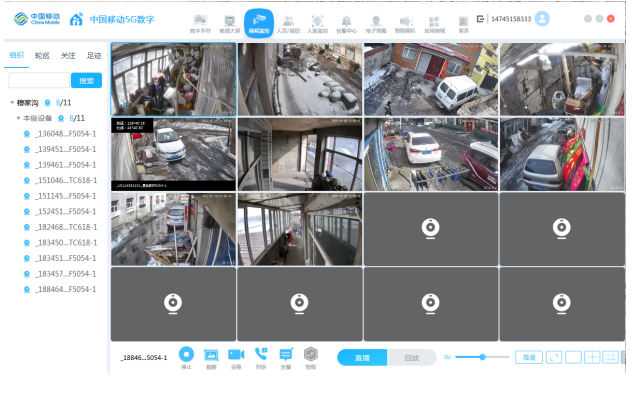Screen dimensions: 637x396
Task: Open the 告警中心 alarm bell icon
Action: pyautogui.click(x=346, y=24)
